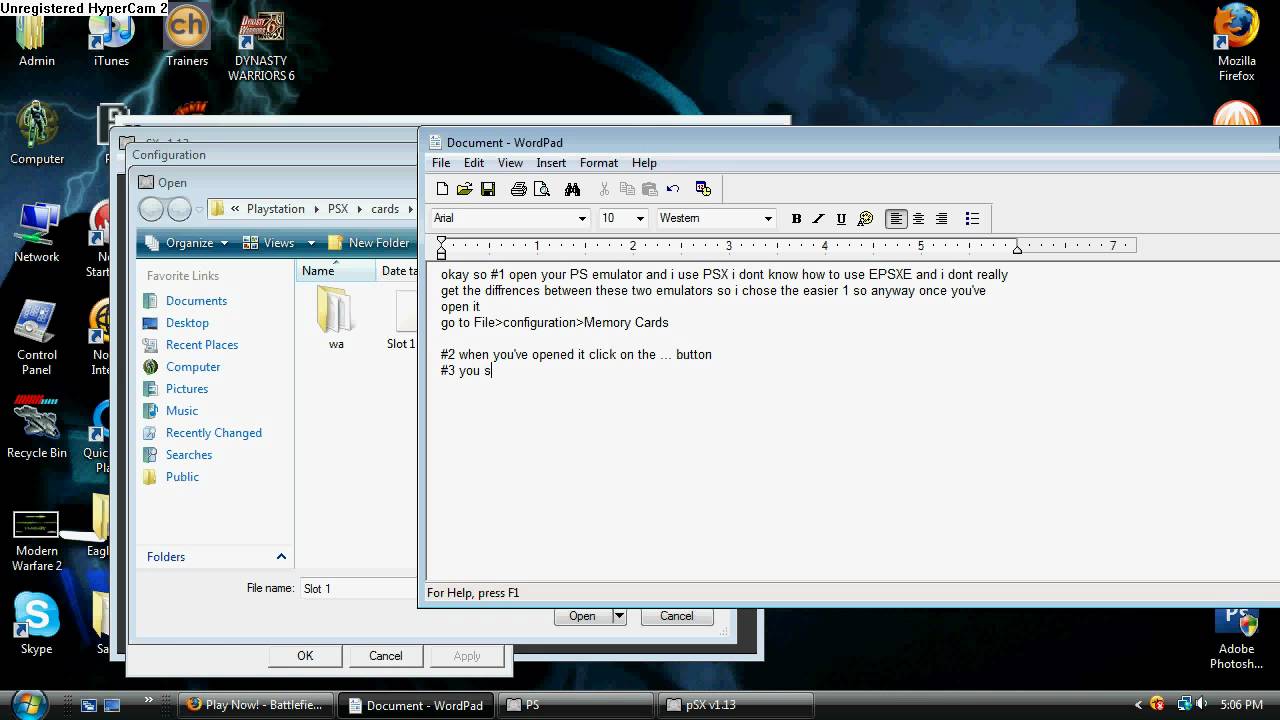Click the PSX breadcrumb in address bar
The height and width of the screenshot is (720, 1280).
[338, 209]
